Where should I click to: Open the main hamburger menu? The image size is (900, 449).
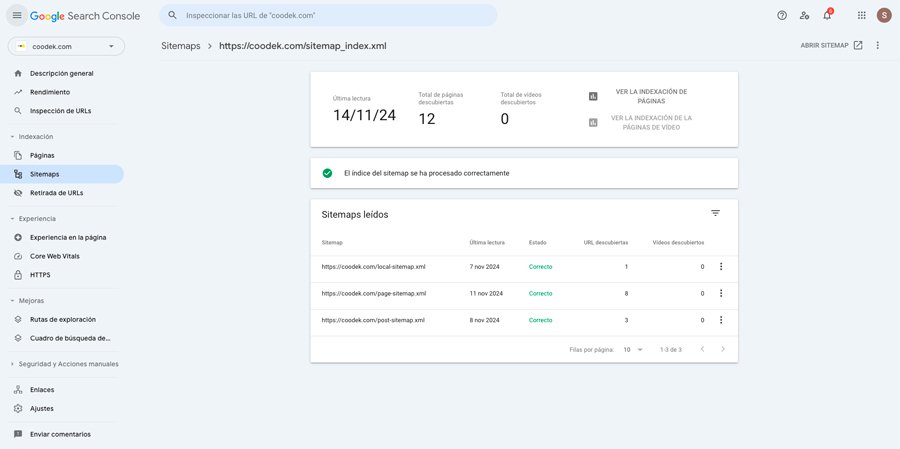click(x=17, y=16)
